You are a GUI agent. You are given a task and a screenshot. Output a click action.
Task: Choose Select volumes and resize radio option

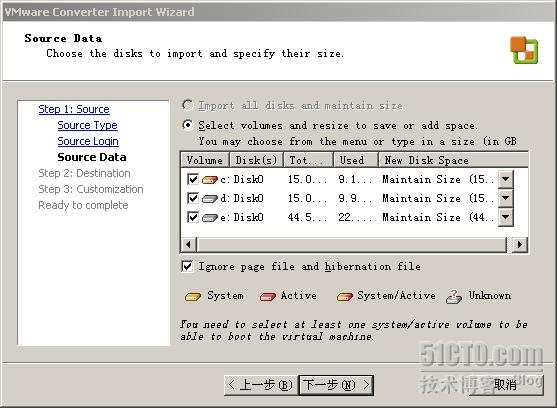tap(187, 125)
